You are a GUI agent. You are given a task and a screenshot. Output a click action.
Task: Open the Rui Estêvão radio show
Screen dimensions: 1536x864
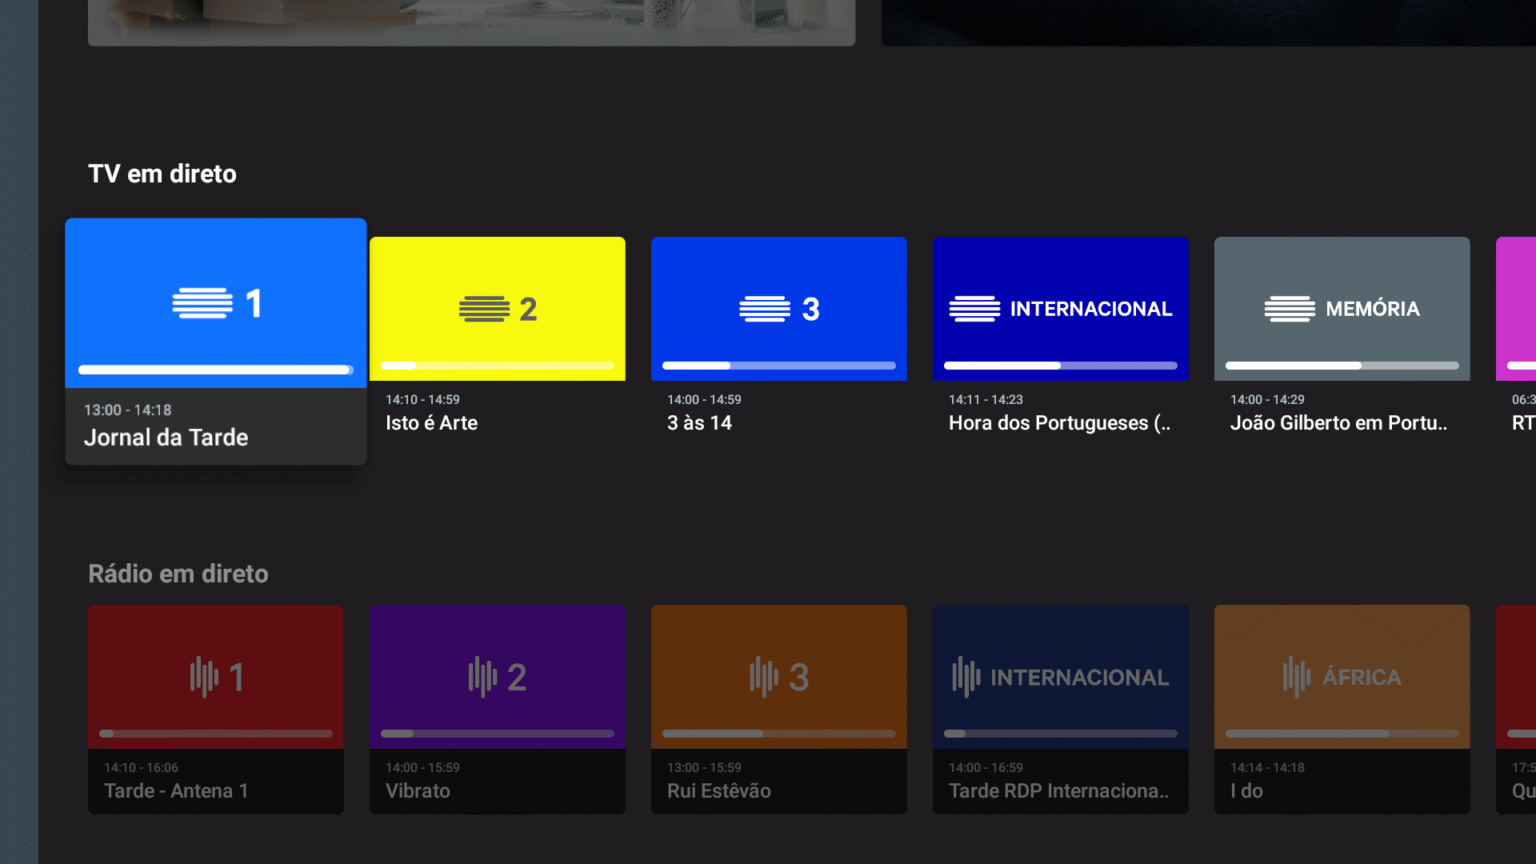pyautogui.click(x=719, y=790)
